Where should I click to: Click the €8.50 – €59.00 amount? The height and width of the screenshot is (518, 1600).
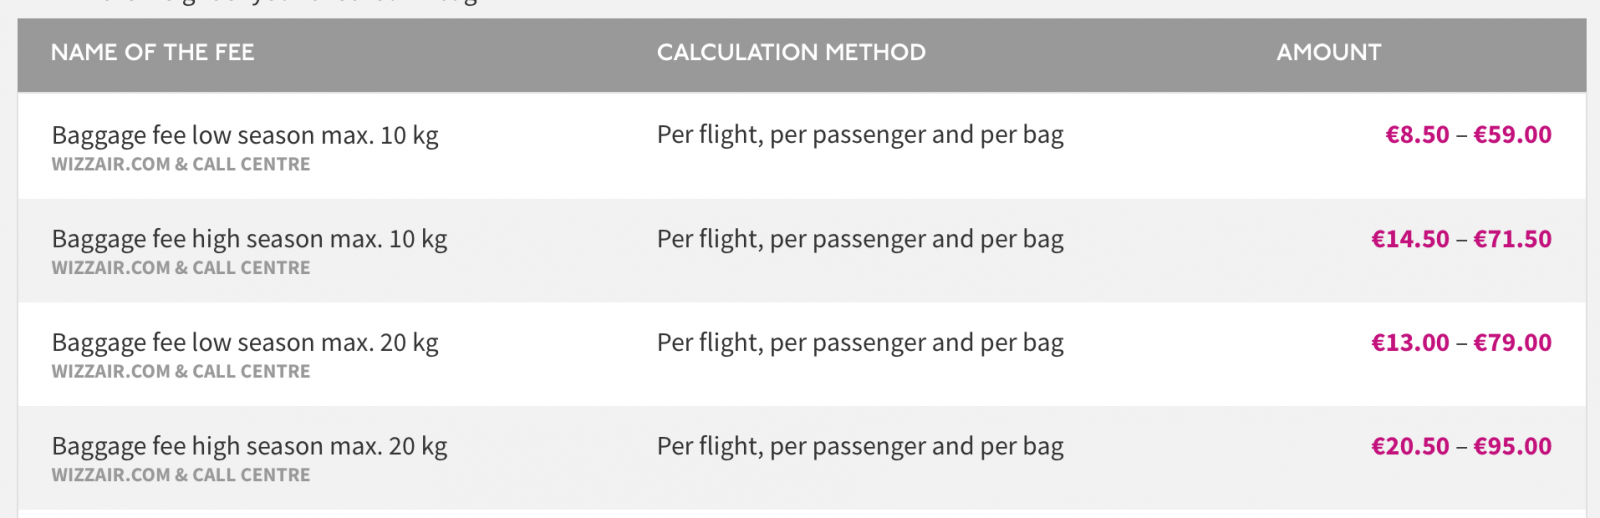tap(1468, 135)
